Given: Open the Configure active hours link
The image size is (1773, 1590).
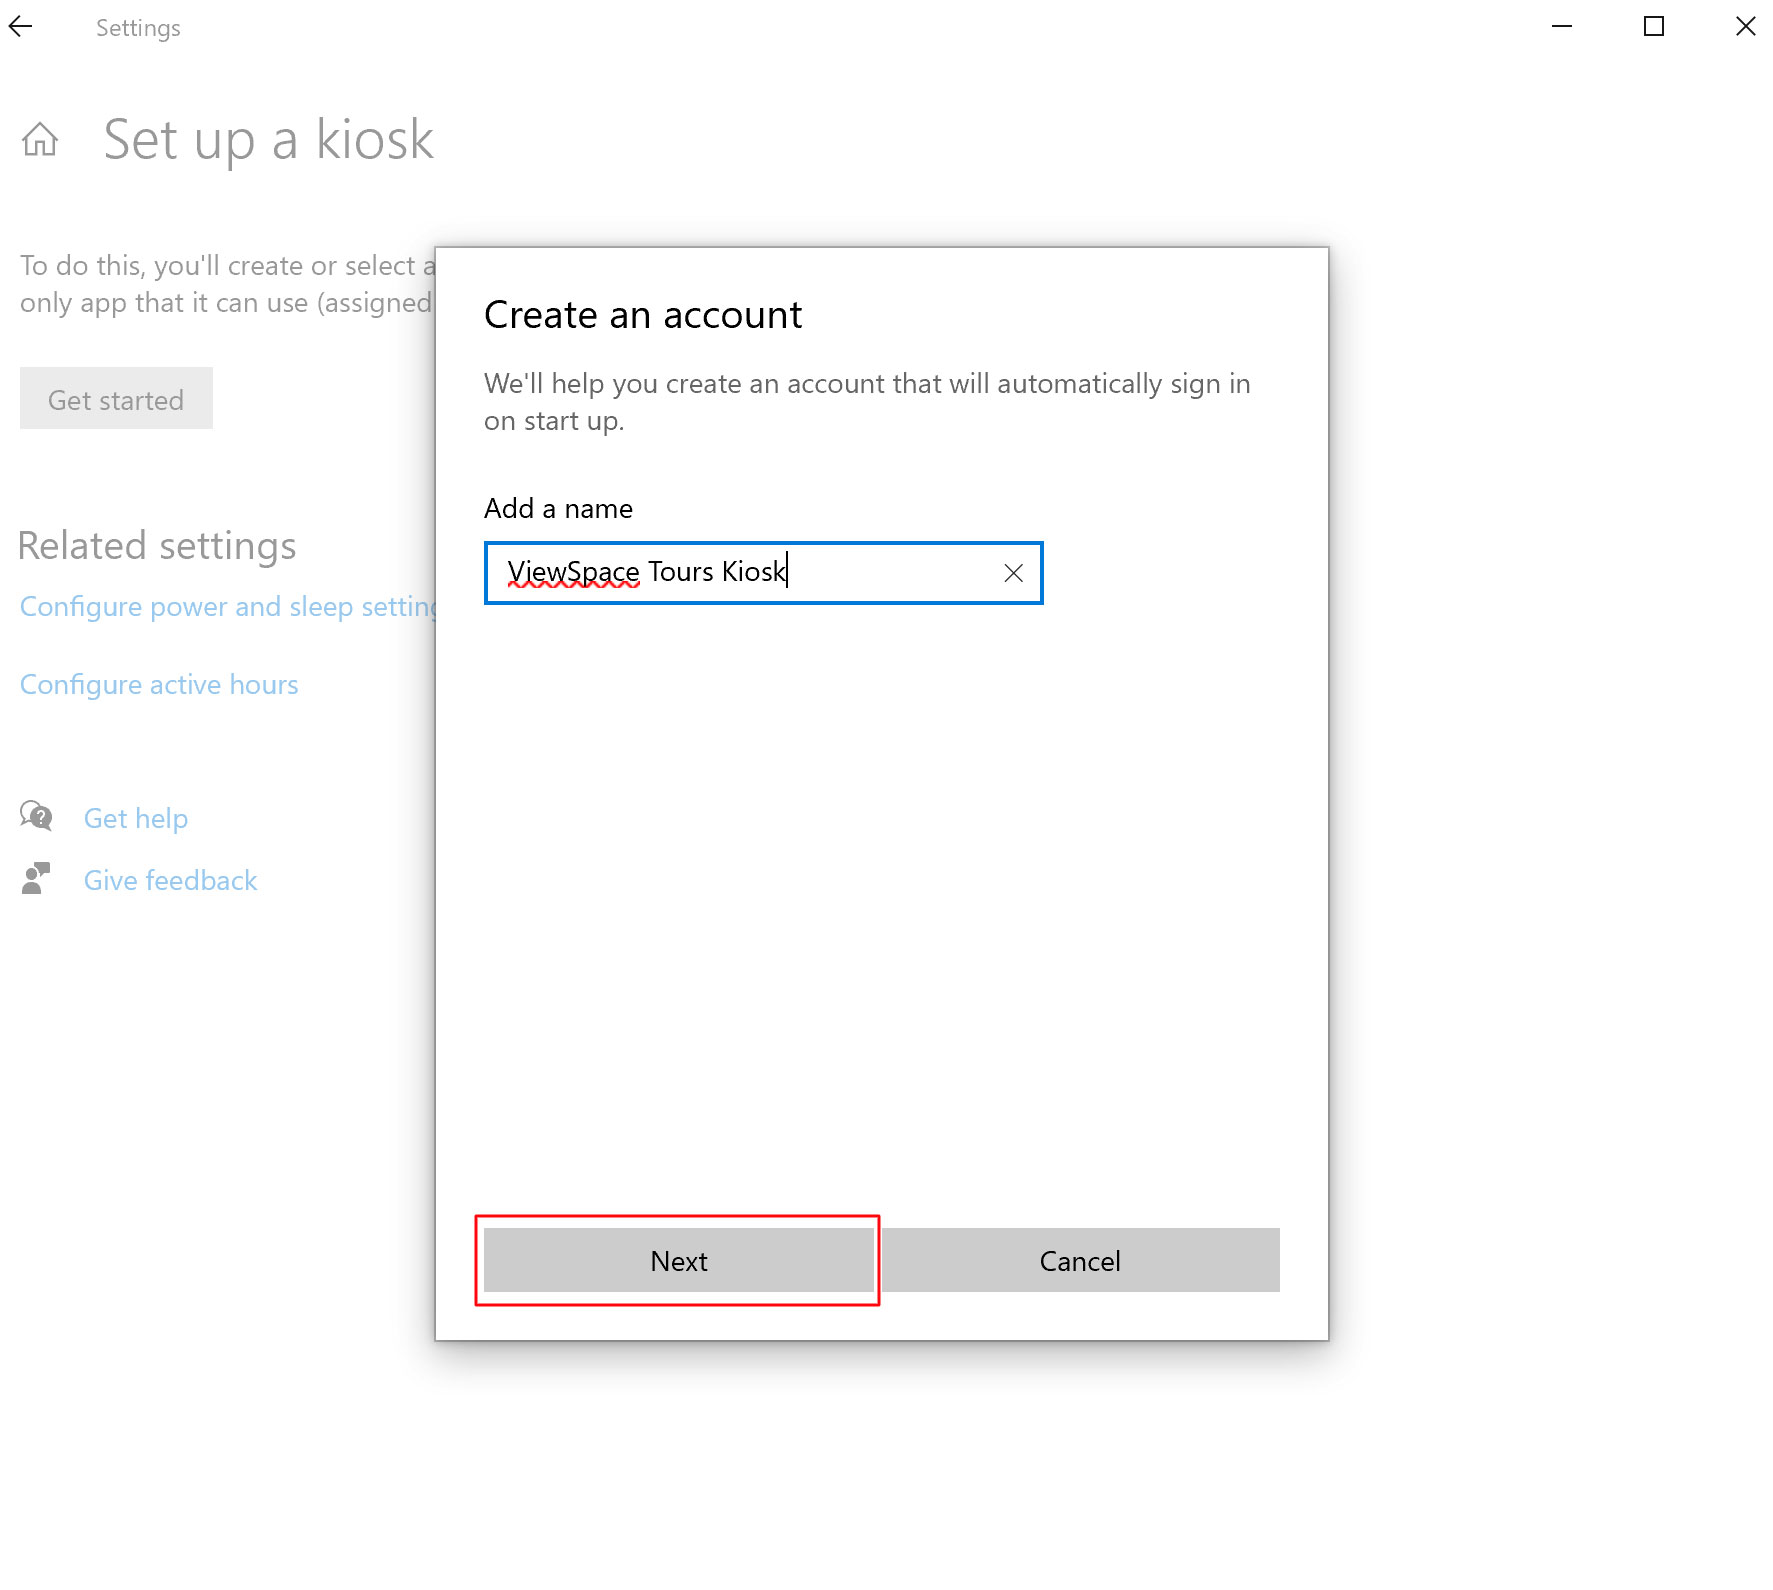Looking at the screenshot, I should (159, 685).
